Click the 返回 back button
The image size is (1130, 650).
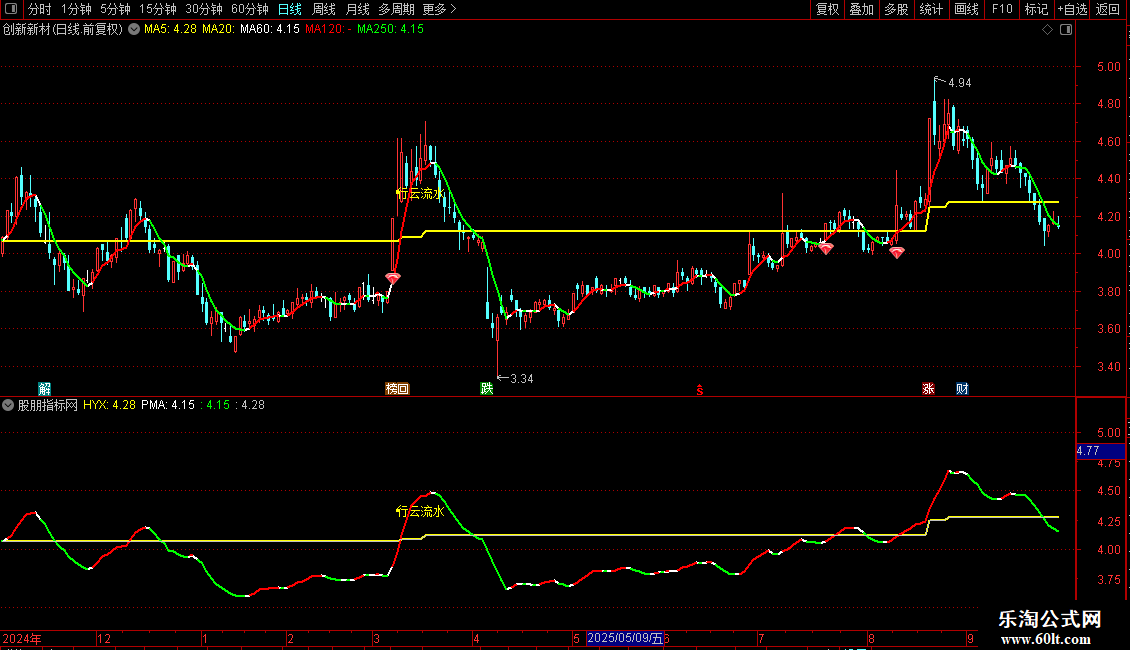coord(1108,9)
